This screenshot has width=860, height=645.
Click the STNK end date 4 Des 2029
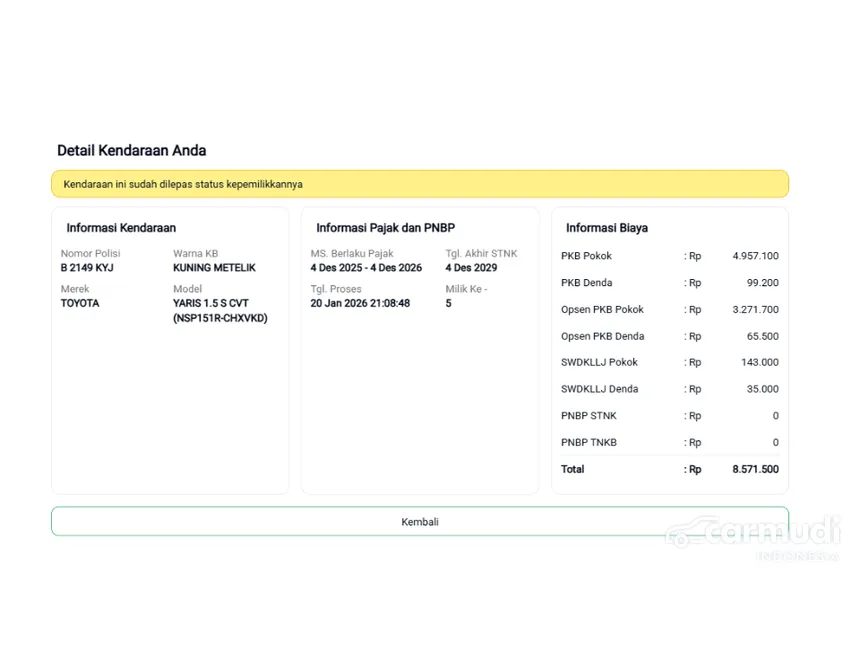pyautogui.click(x=471, y=268)
